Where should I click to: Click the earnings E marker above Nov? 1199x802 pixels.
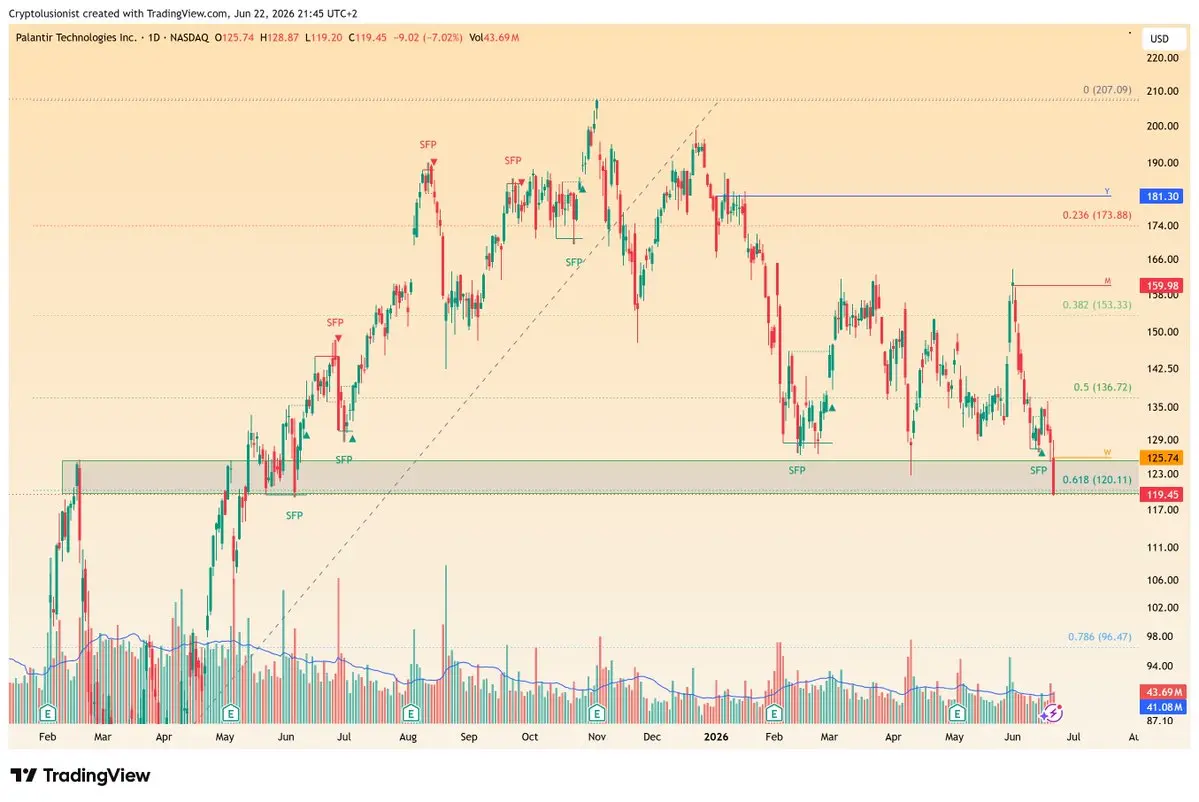[596, 713]
